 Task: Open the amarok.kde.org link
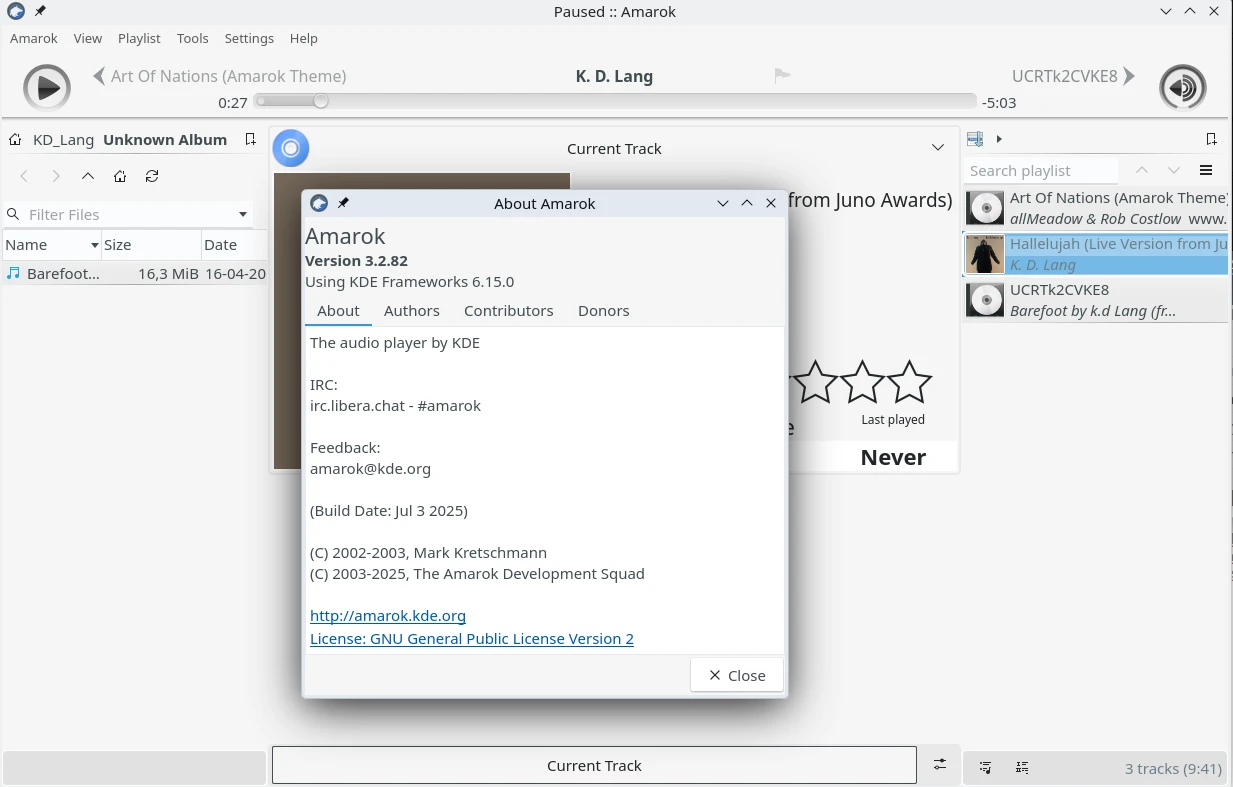[388, 616]
